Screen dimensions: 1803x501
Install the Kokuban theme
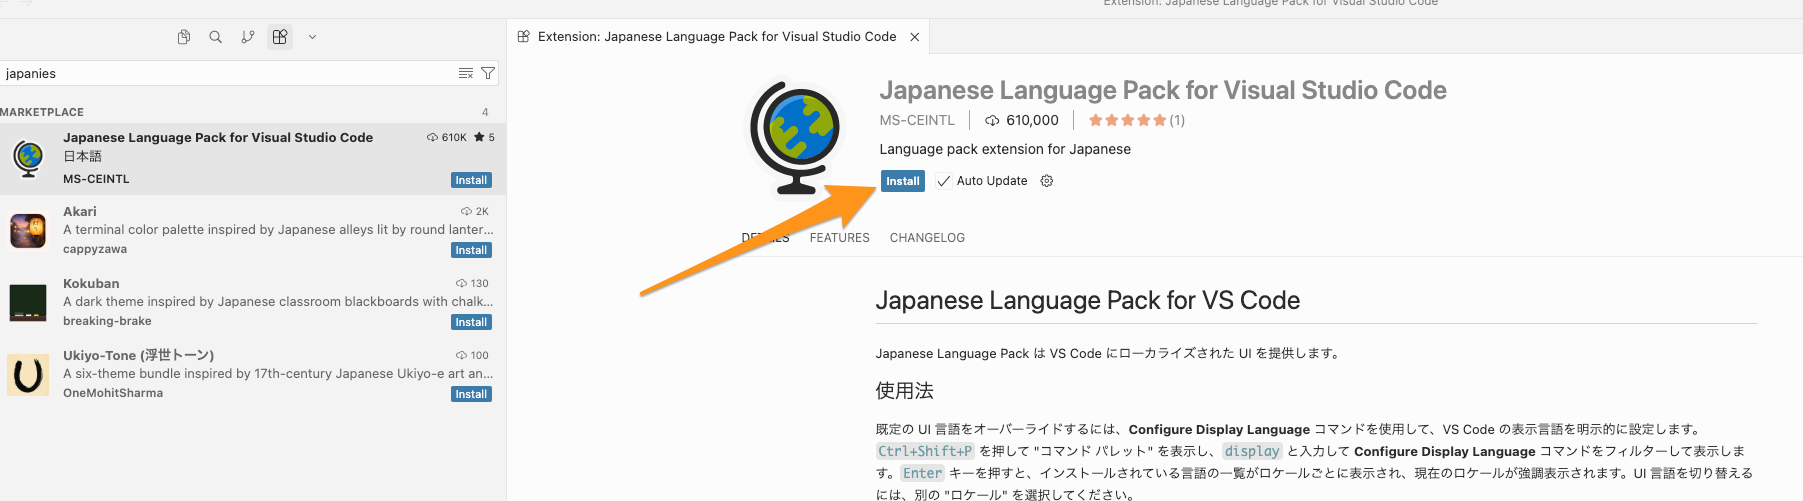tap(471, 322)
